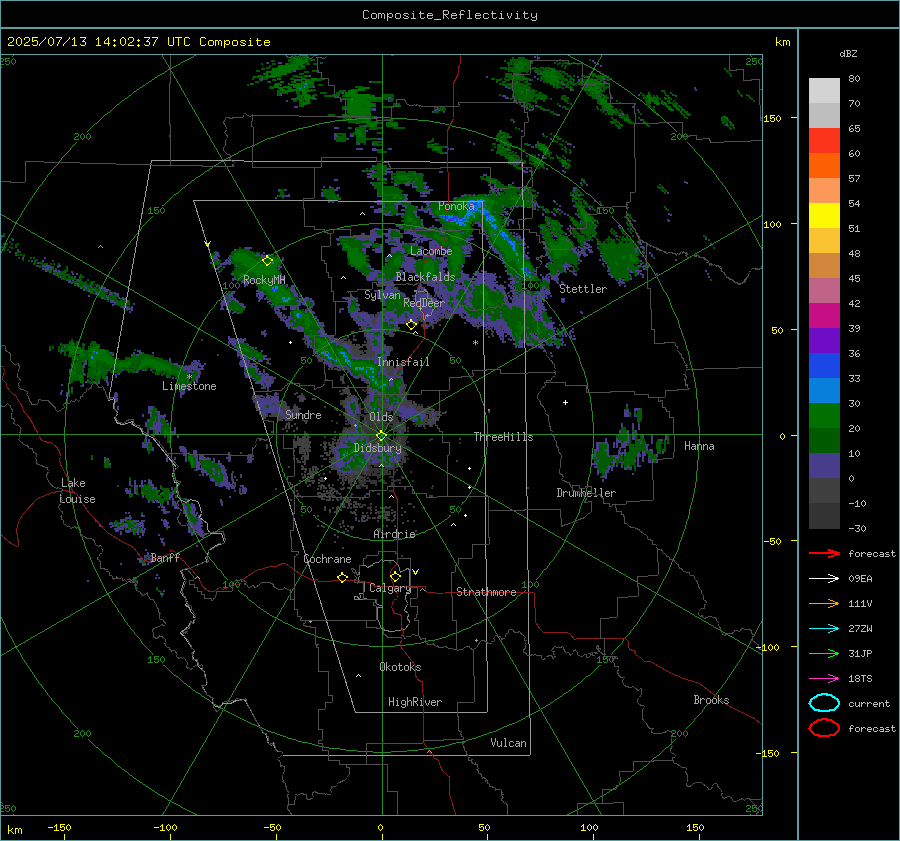Click the Okotoks city label
This screenshot has height=841, width=900.
(x=400, y=667)
